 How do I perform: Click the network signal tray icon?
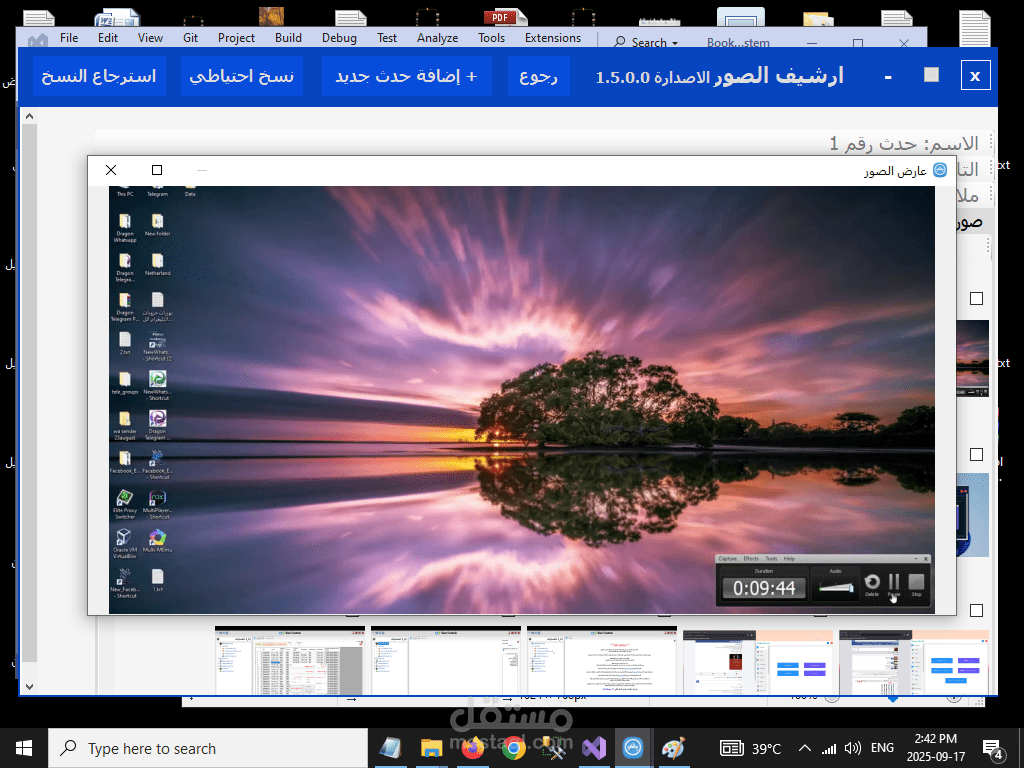[x=829, y=748]
